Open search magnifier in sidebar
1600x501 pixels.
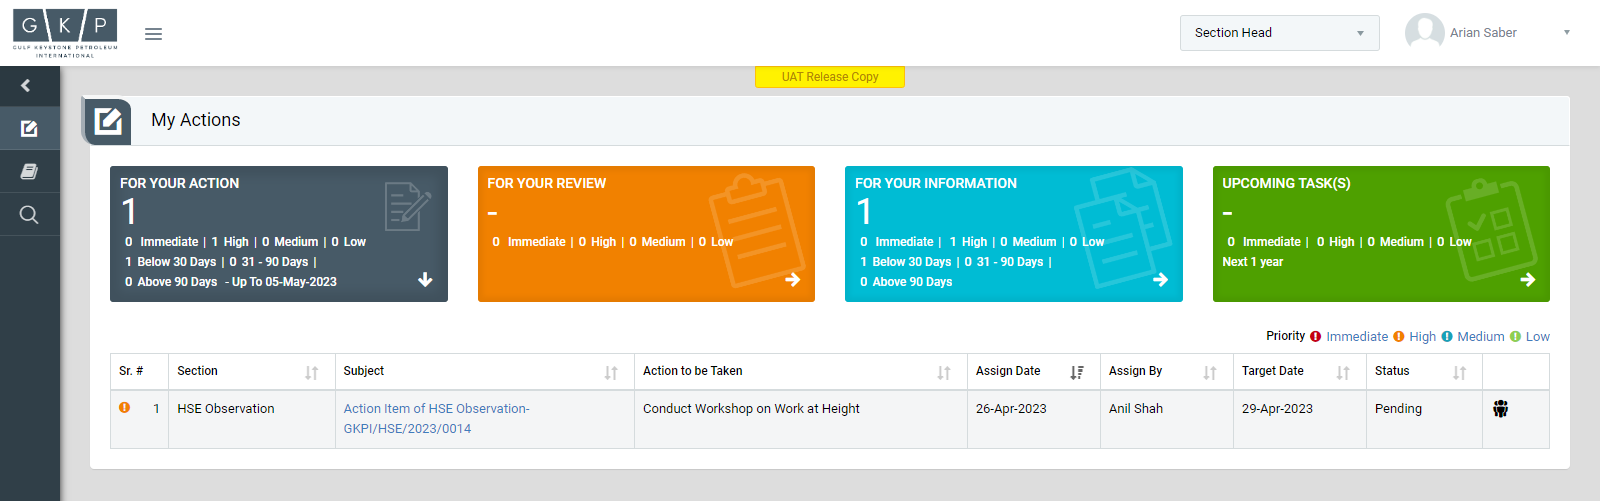pos(29,214)
